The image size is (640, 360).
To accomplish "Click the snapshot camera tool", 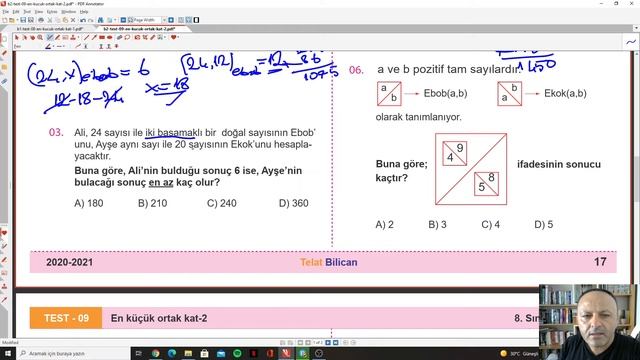I will click(x=137, y=38).
